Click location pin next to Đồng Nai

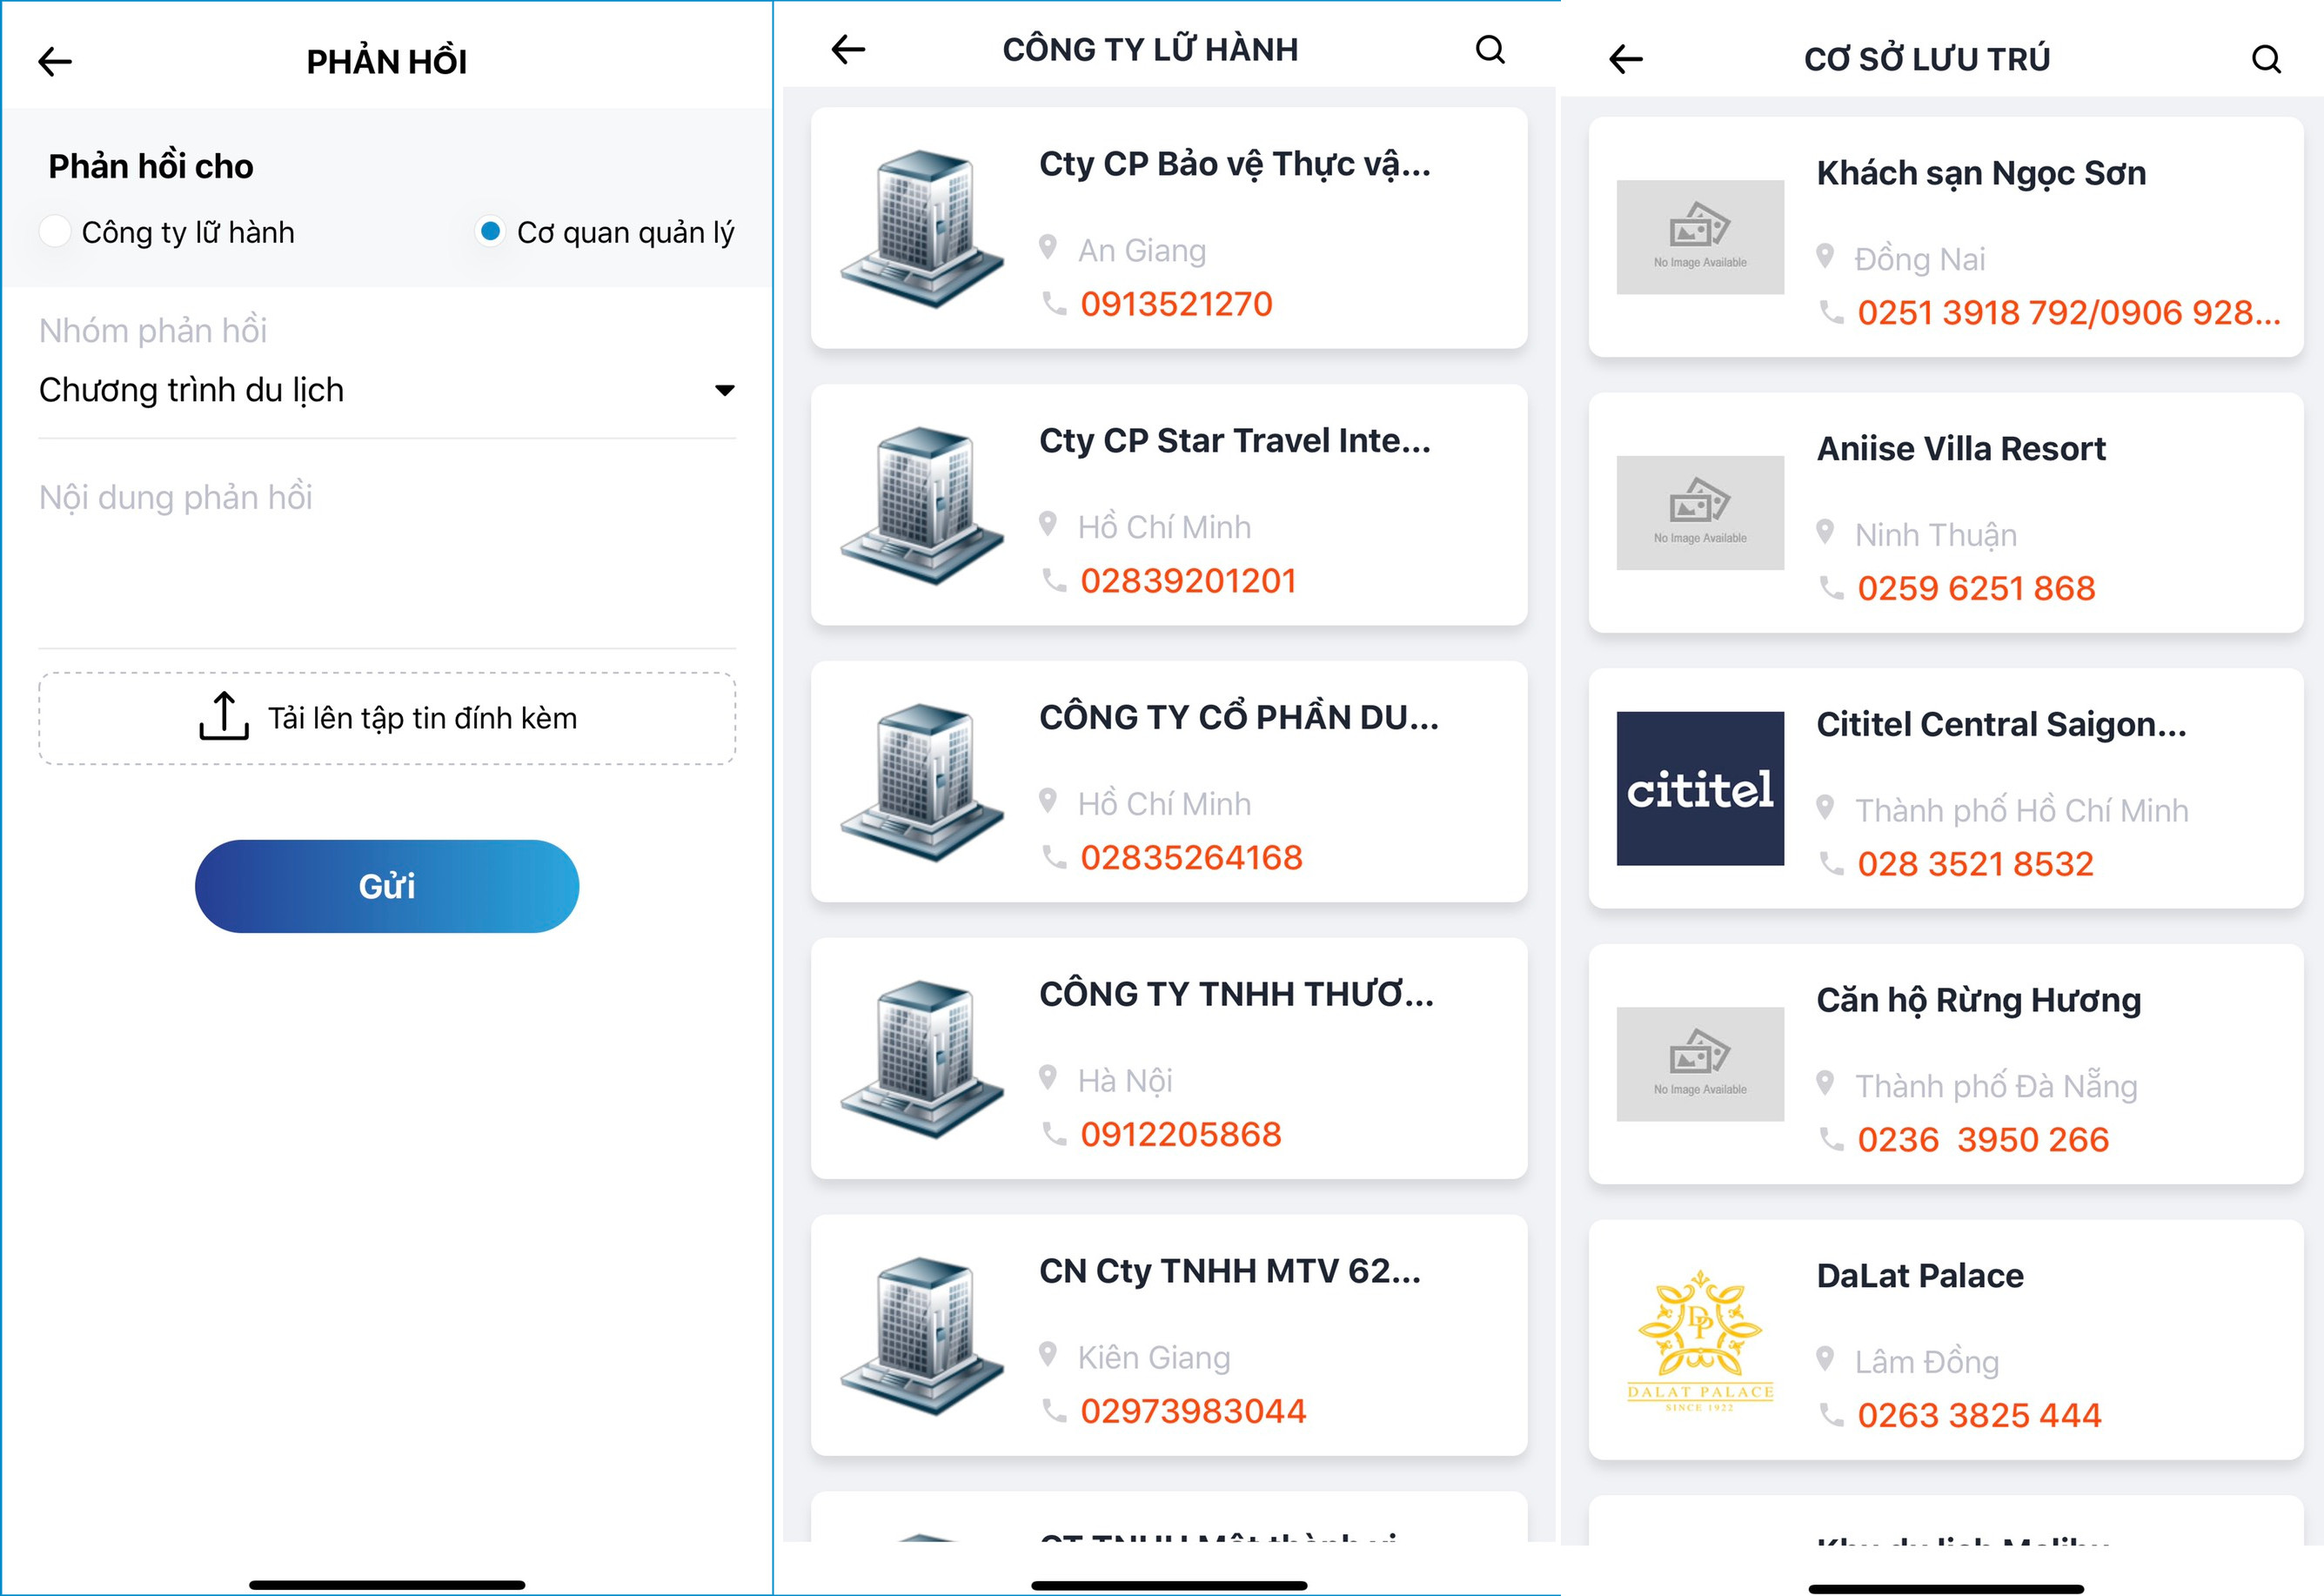(1825, 256)
